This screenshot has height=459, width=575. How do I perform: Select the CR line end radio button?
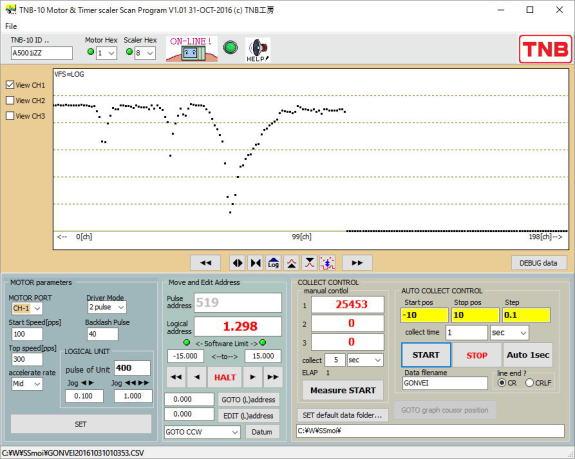(501, 383)
